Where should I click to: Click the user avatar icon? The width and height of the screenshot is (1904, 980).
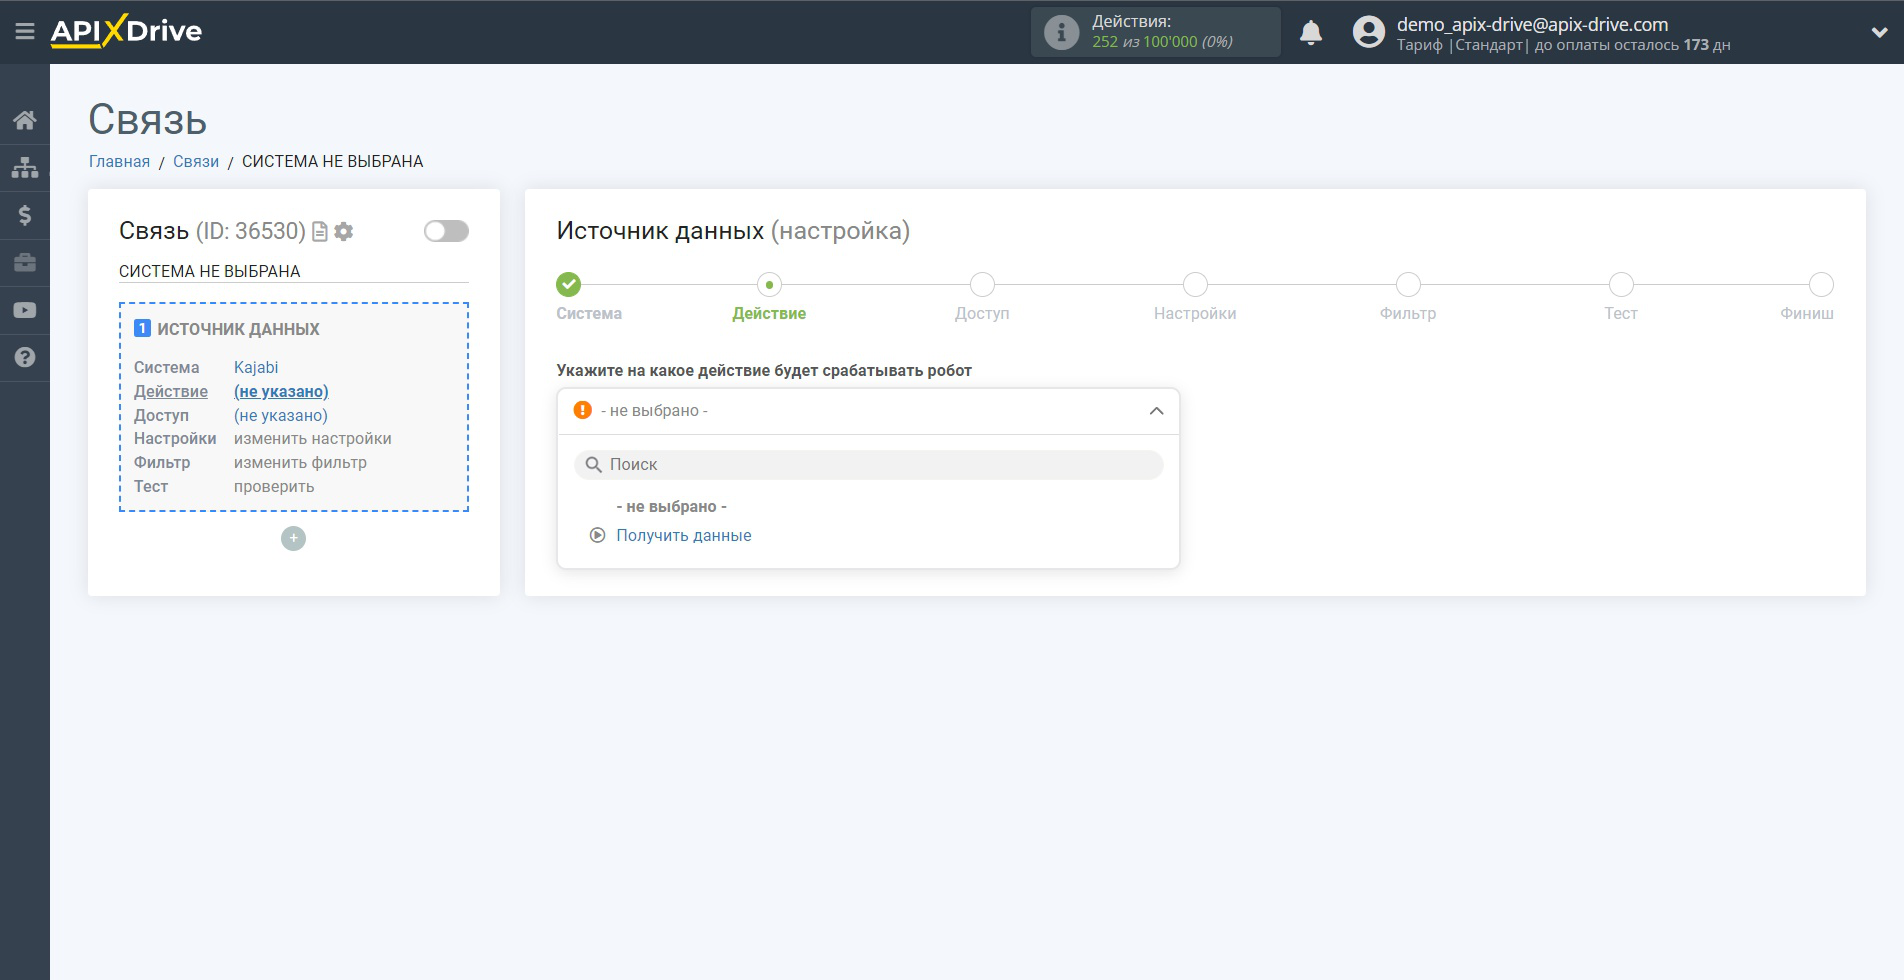[x=1369, y=32]
